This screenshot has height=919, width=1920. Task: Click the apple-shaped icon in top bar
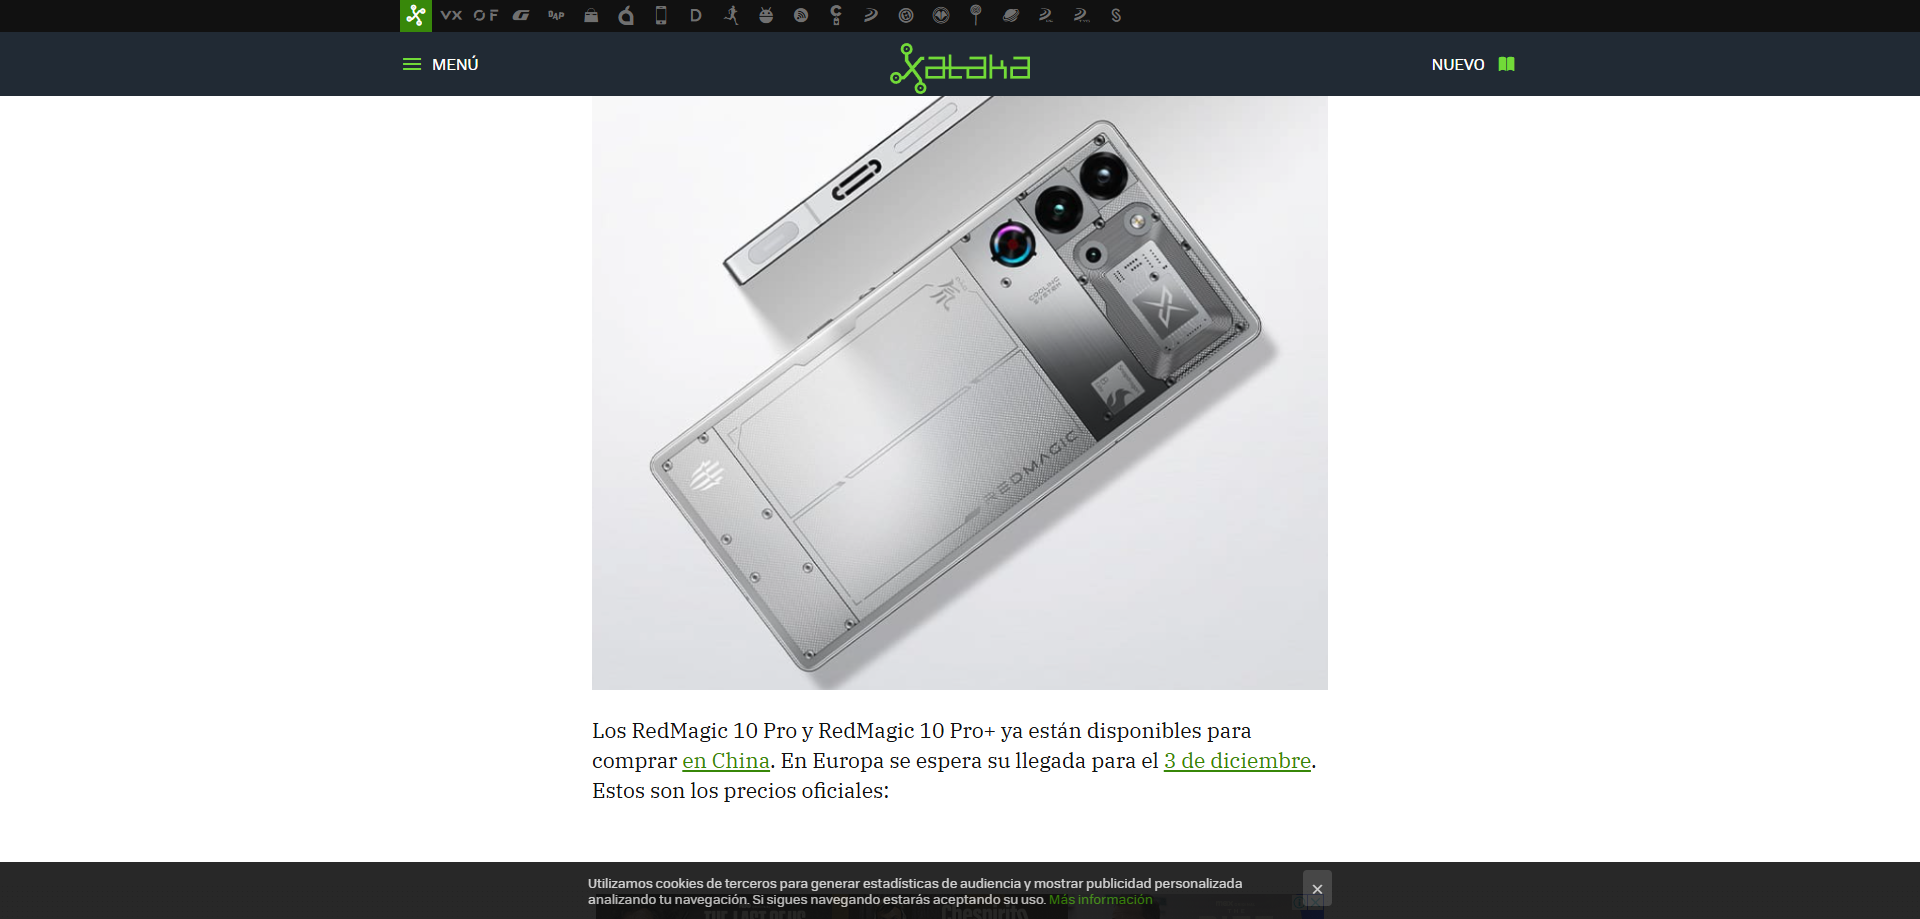(x=626, y=16)
